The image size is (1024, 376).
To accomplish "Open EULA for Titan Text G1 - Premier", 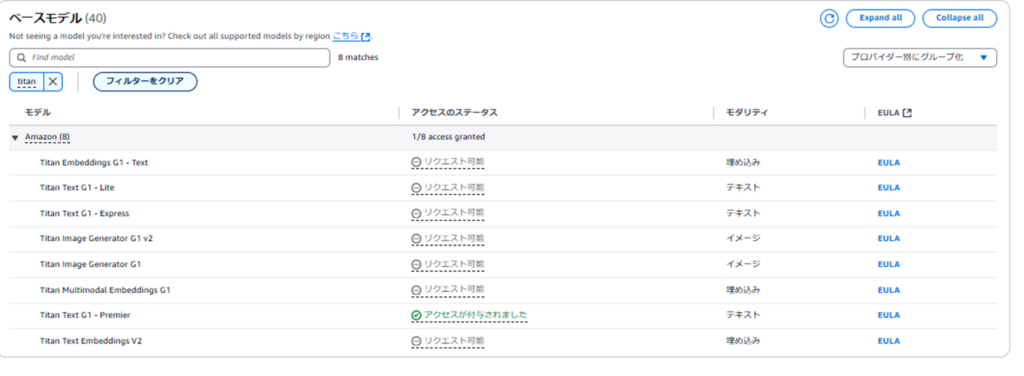I will tap(888, 315).
